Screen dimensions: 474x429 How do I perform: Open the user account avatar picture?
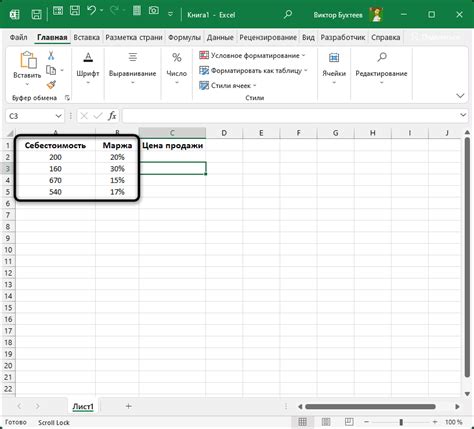pos(376,14)
